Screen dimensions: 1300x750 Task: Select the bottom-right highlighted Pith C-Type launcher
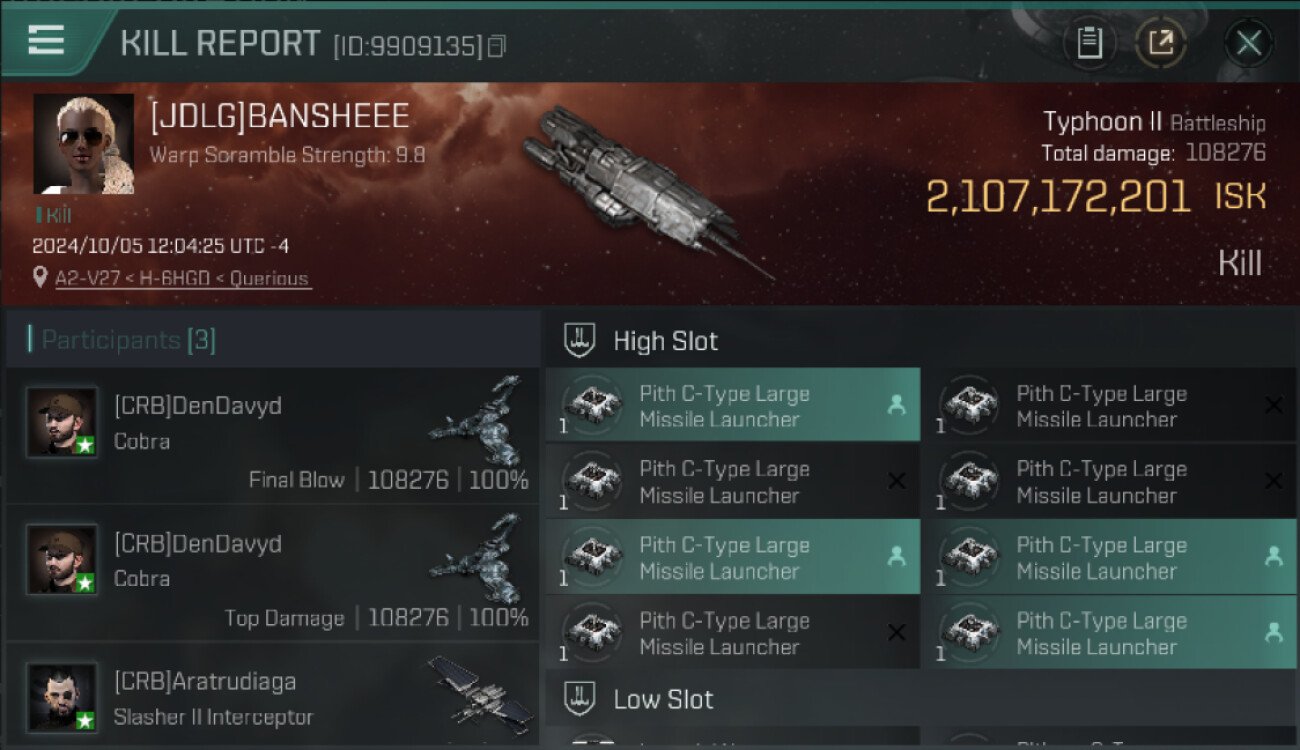tap(1109, 633)
